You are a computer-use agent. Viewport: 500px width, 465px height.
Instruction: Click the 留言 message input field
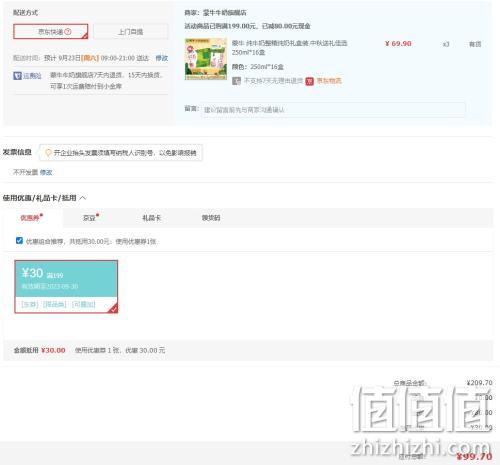tap(333, 110)
